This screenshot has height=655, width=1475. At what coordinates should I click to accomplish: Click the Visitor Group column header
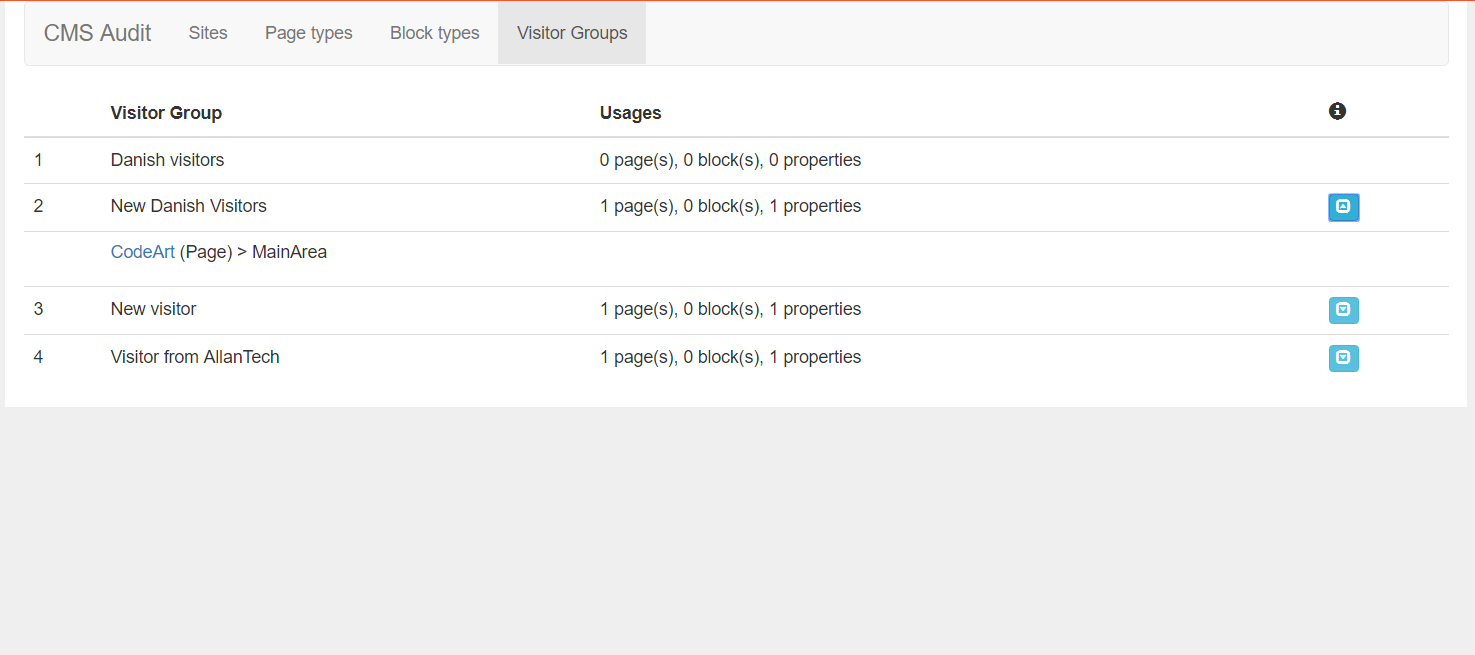[166, 113]
